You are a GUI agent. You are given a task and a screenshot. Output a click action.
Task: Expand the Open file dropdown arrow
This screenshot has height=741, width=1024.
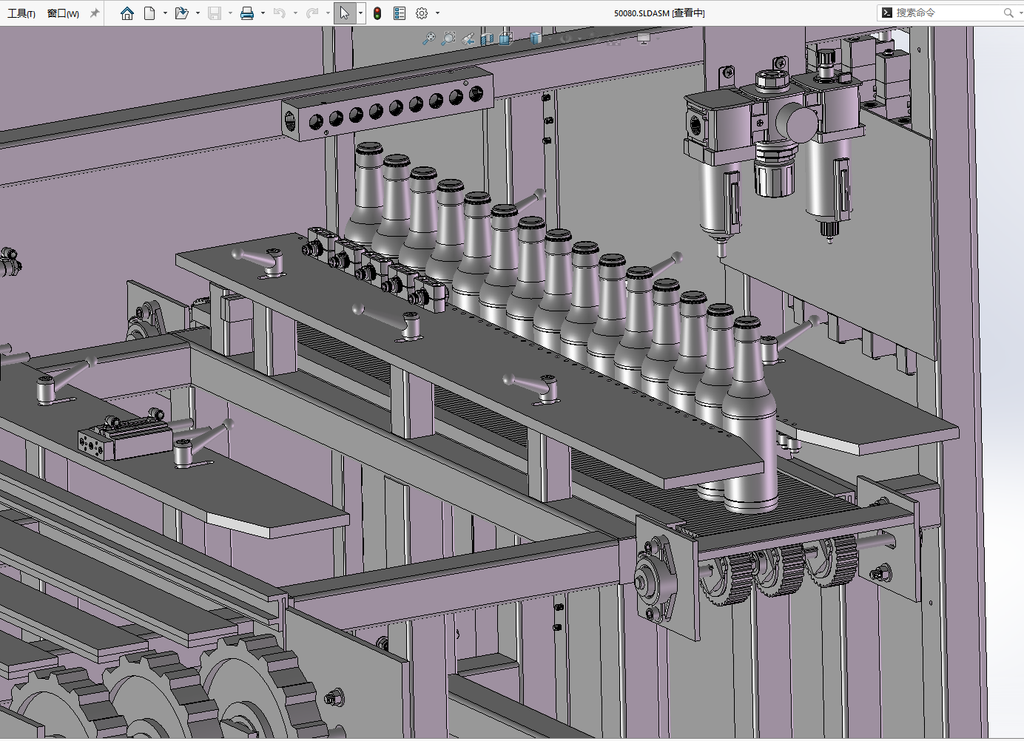(x=197, y=12)
